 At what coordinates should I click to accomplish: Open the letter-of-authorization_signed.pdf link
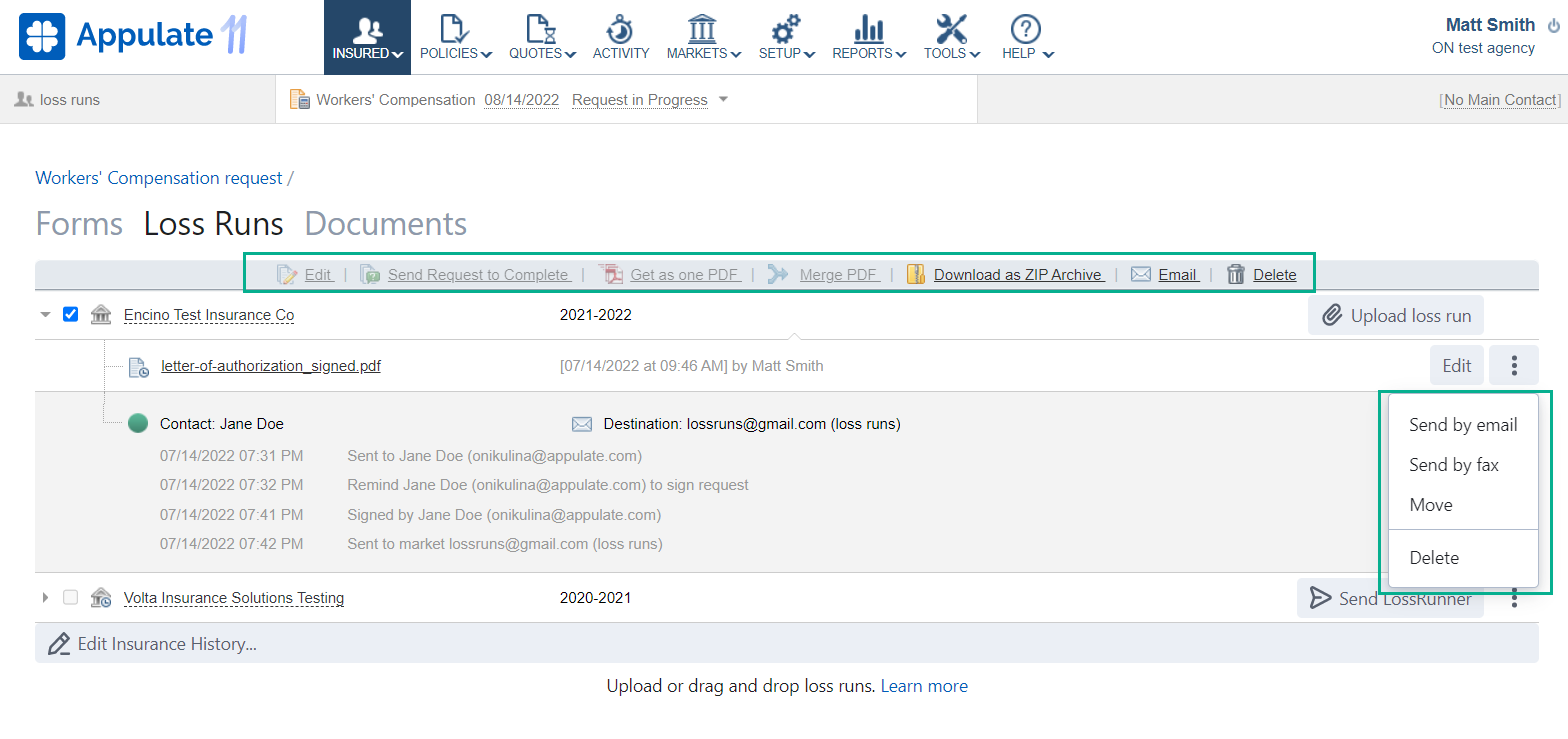point(270,366)
